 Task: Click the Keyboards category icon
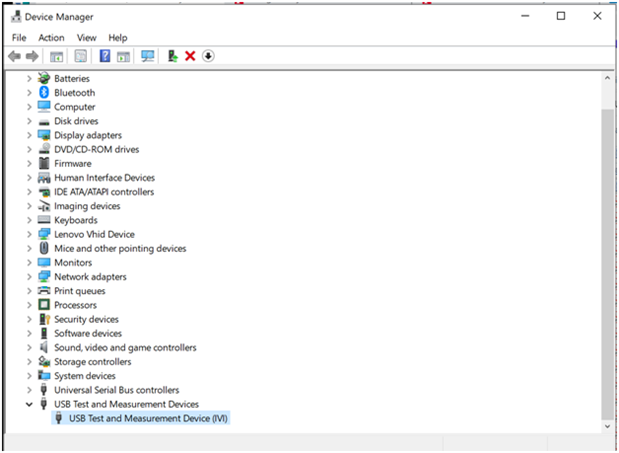(44, 220)
